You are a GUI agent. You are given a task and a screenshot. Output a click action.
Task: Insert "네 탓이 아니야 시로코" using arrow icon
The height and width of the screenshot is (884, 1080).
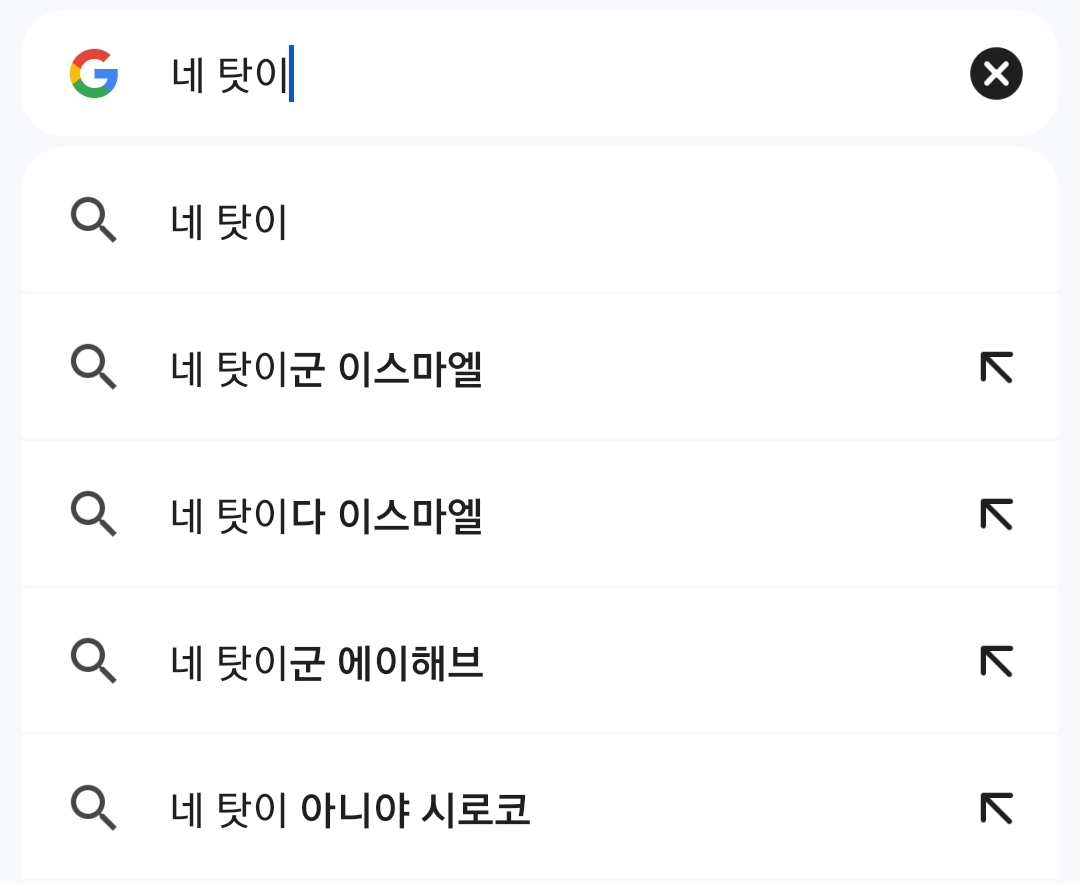996,808
